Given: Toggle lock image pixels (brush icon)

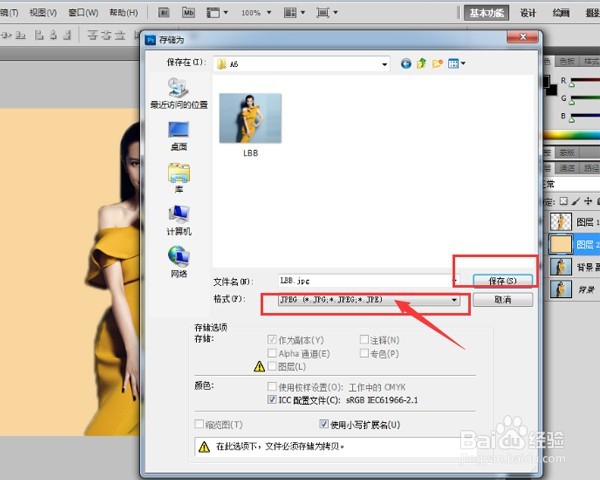Looking at the screenshot, I should (576, 201).
